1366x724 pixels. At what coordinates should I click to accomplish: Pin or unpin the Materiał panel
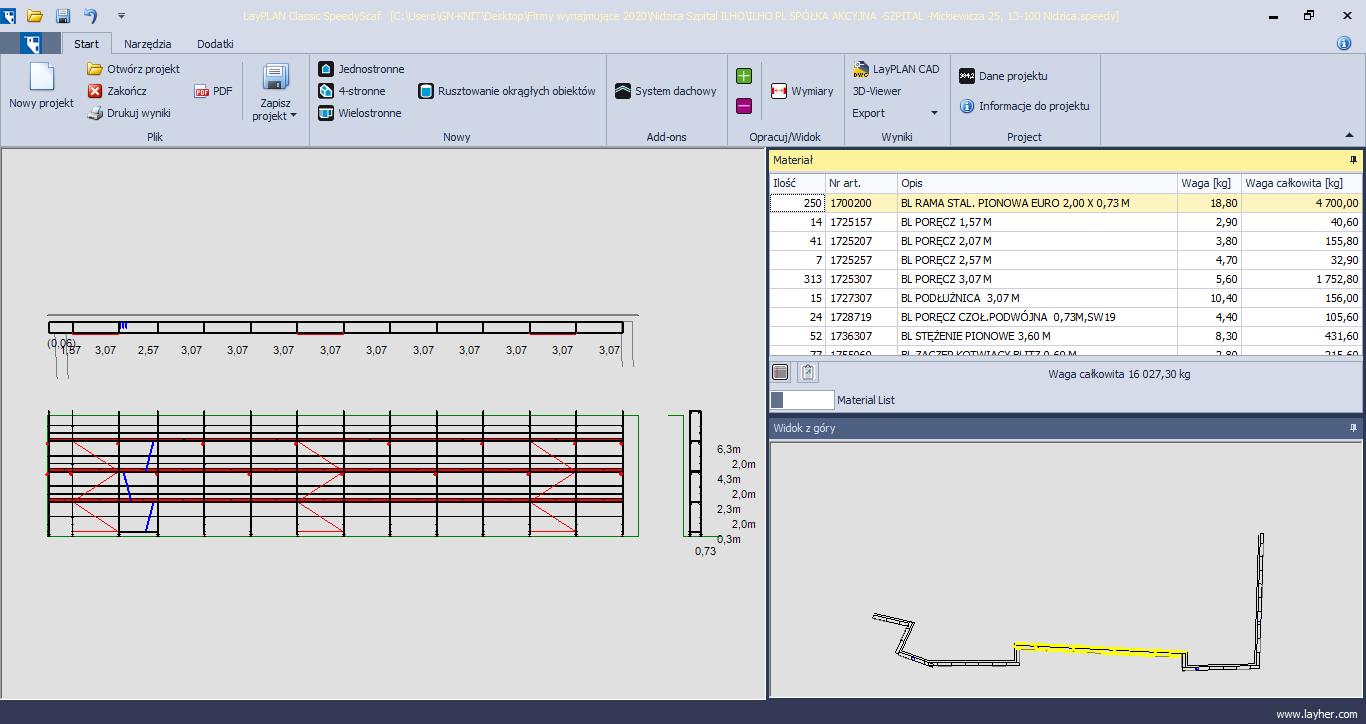[1353, 160]
